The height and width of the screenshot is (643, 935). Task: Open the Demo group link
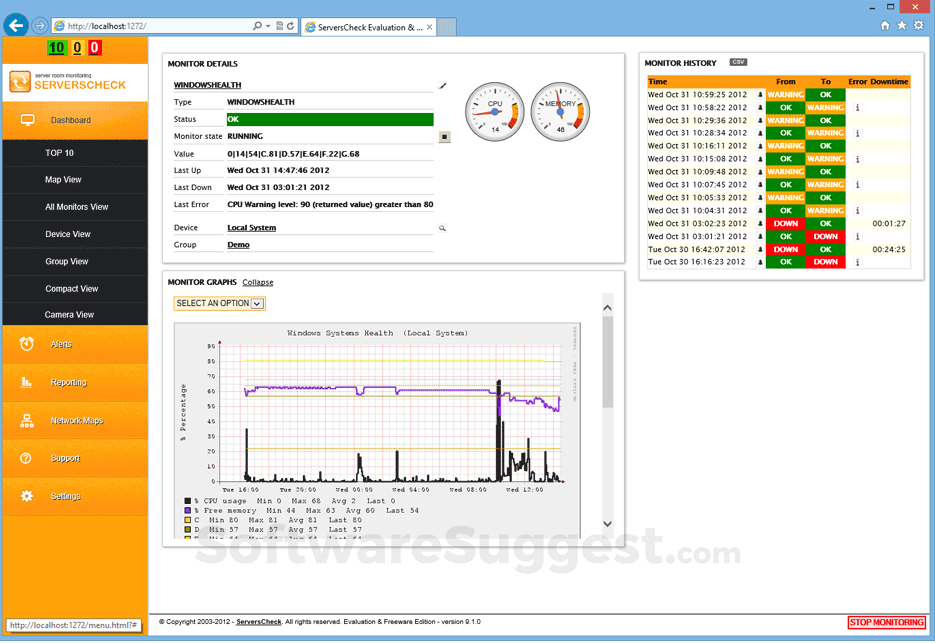(238, 244)
